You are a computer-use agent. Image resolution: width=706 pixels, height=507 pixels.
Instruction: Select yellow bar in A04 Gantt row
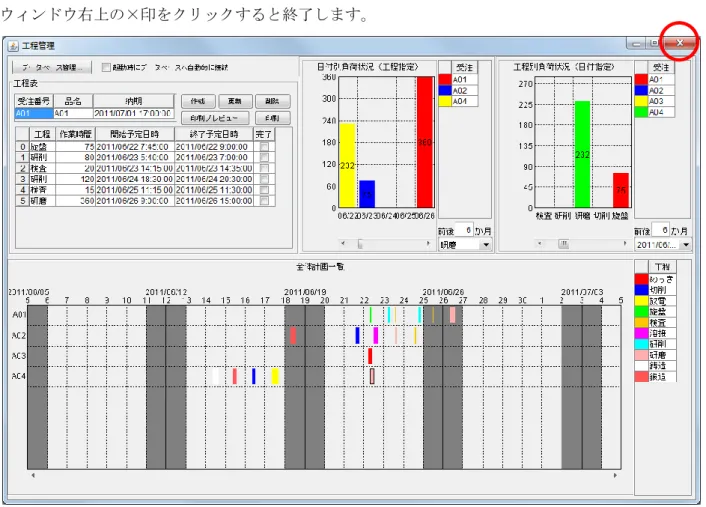point(275,376)
